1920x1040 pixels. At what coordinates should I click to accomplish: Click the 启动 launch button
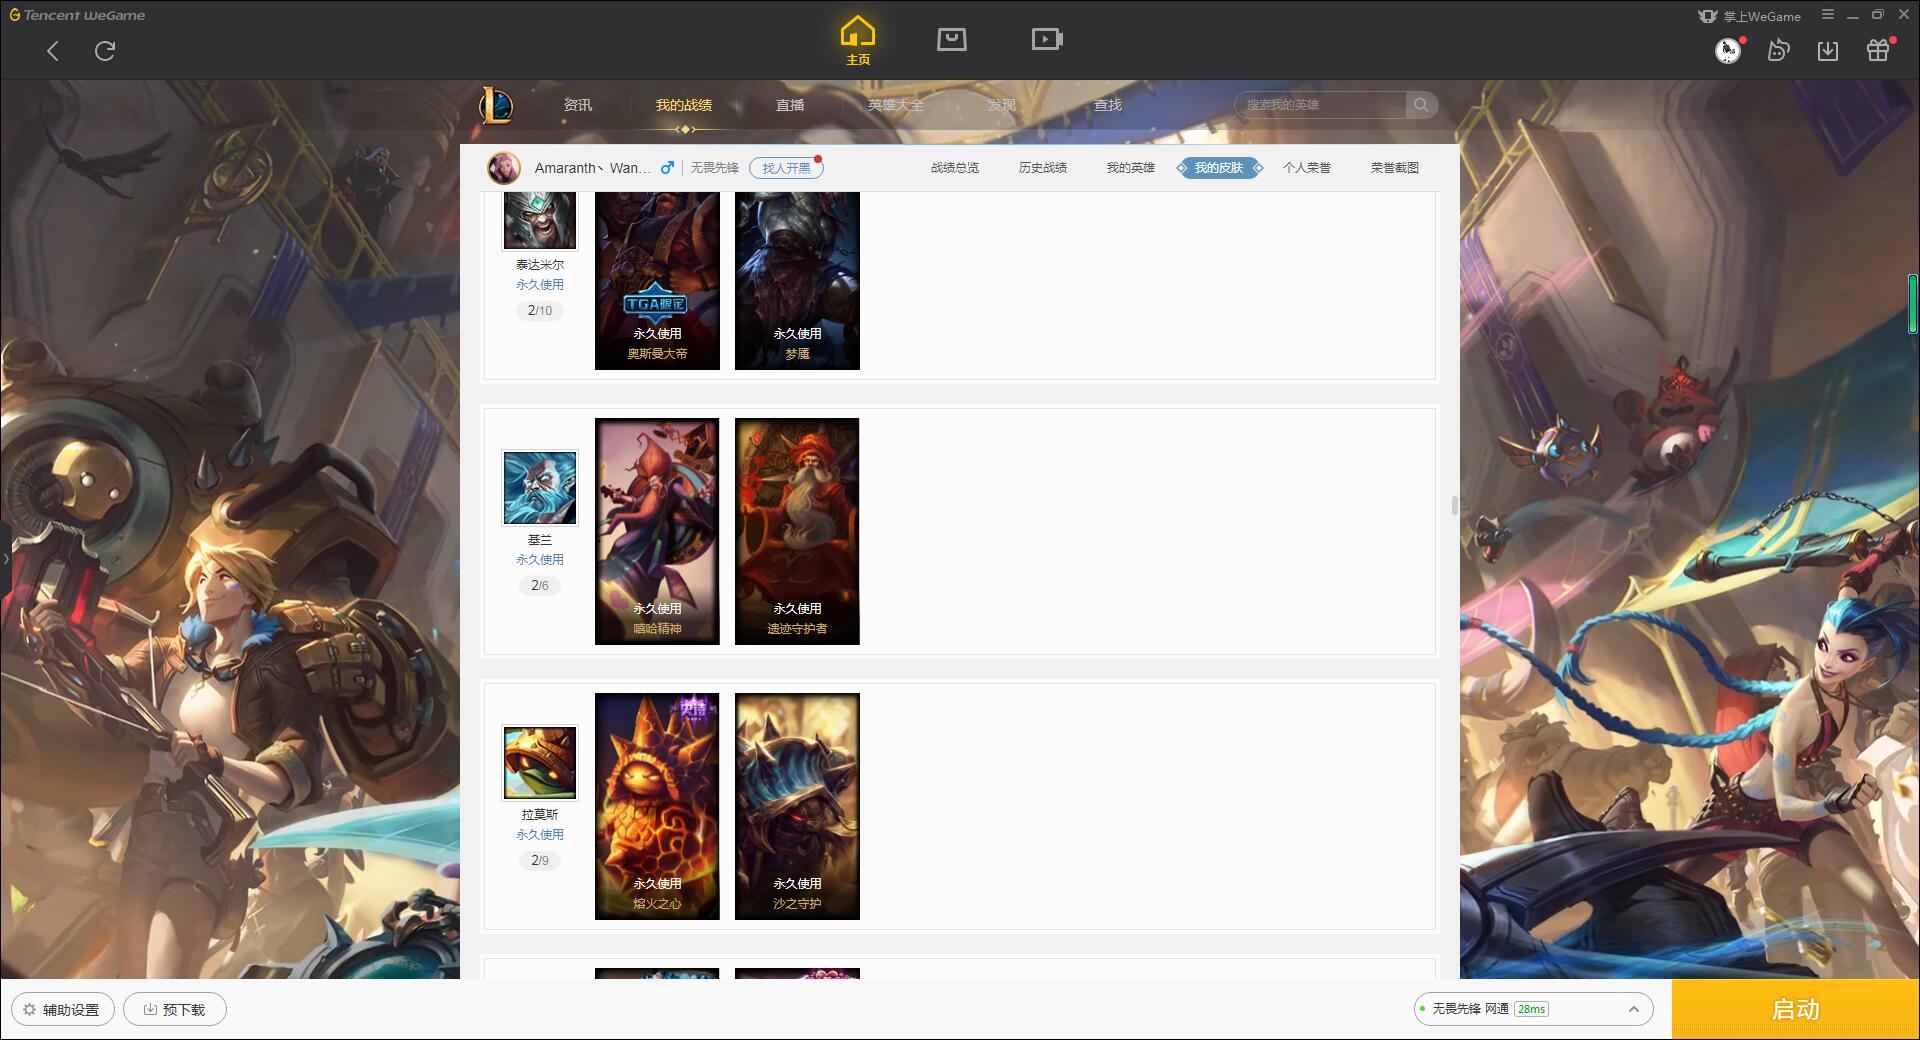[x=1796, y=1010]
